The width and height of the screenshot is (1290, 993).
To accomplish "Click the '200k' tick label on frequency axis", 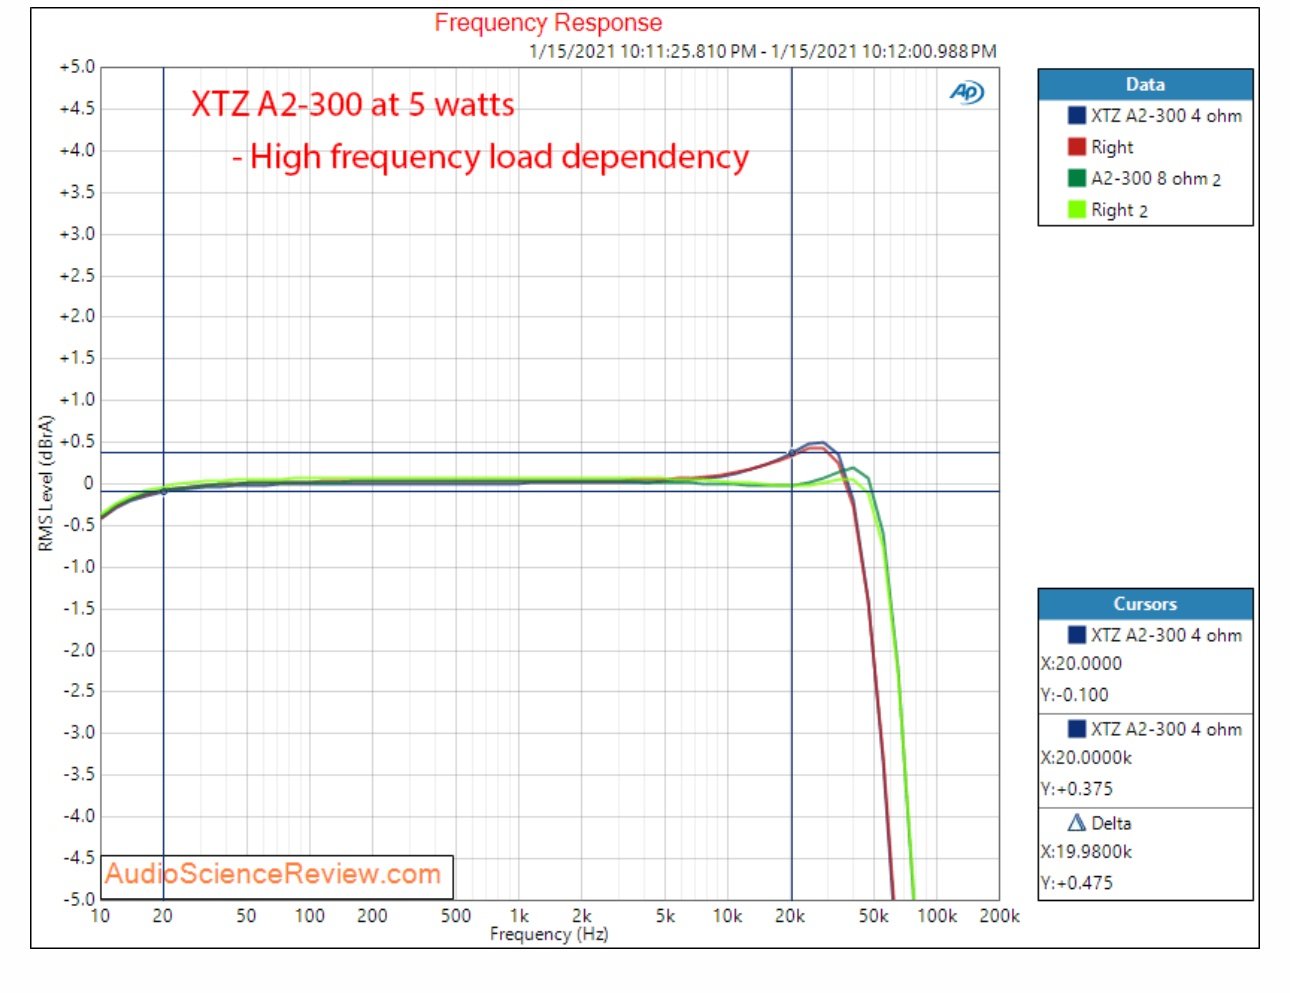I will tap(999, 916).
